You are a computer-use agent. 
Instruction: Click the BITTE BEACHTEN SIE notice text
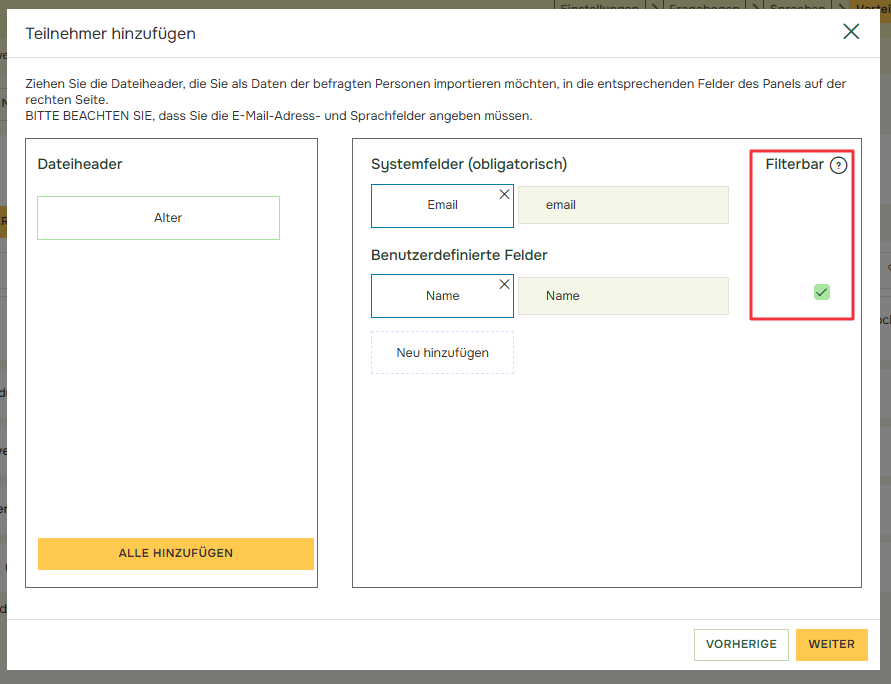click(278, 116)
